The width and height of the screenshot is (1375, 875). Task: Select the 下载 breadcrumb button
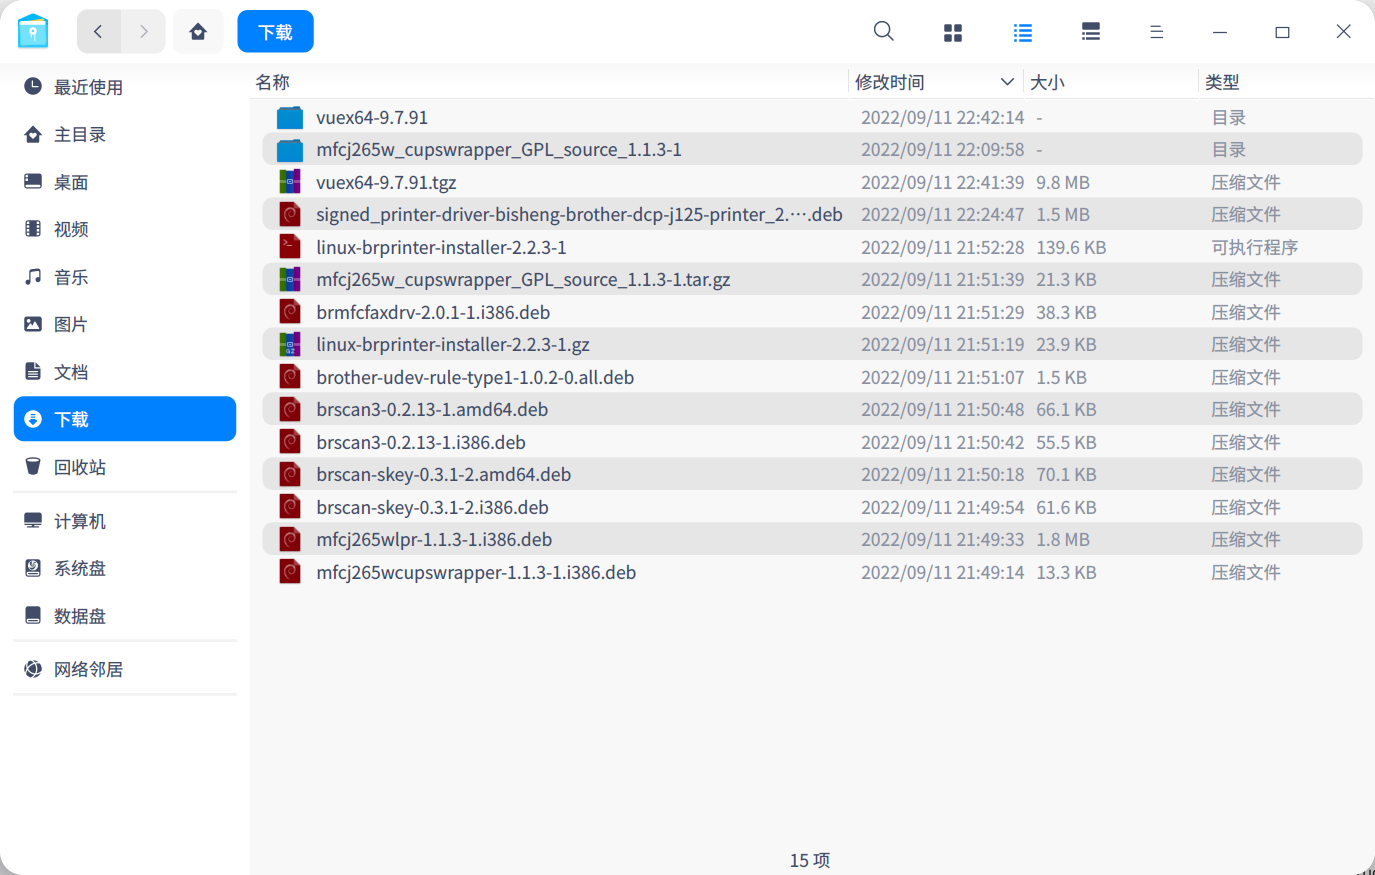click(275, 31)
